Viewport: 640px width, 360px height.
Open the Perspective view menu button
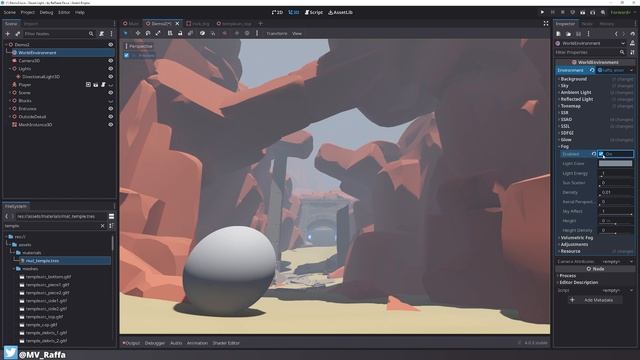(139, 46)
